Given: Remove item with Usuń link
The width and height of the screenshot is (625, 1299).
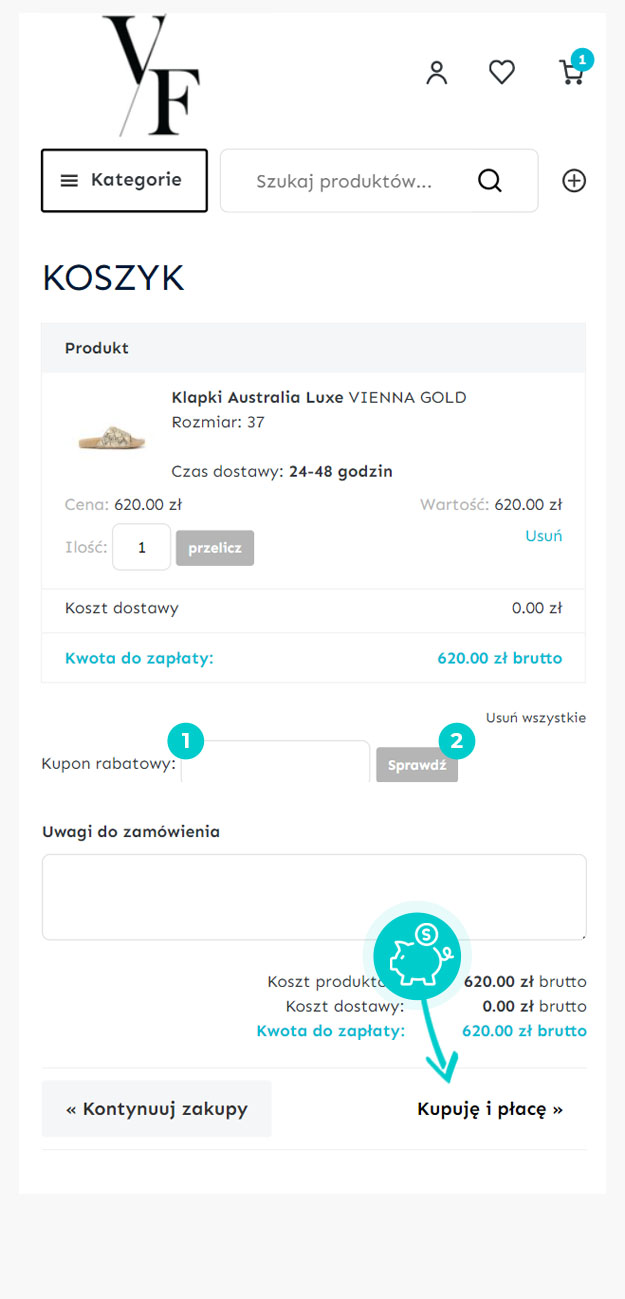Looking at the screenshot, I should pyautogui.click(x=543, y=536).
